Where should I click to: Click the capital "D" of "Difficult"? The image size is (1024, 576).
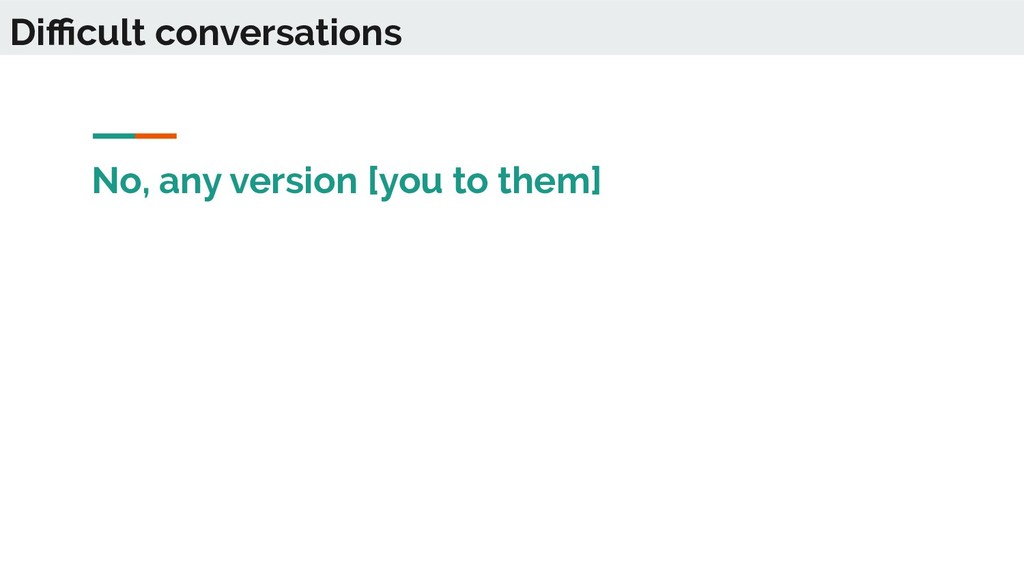coord(24,33)
